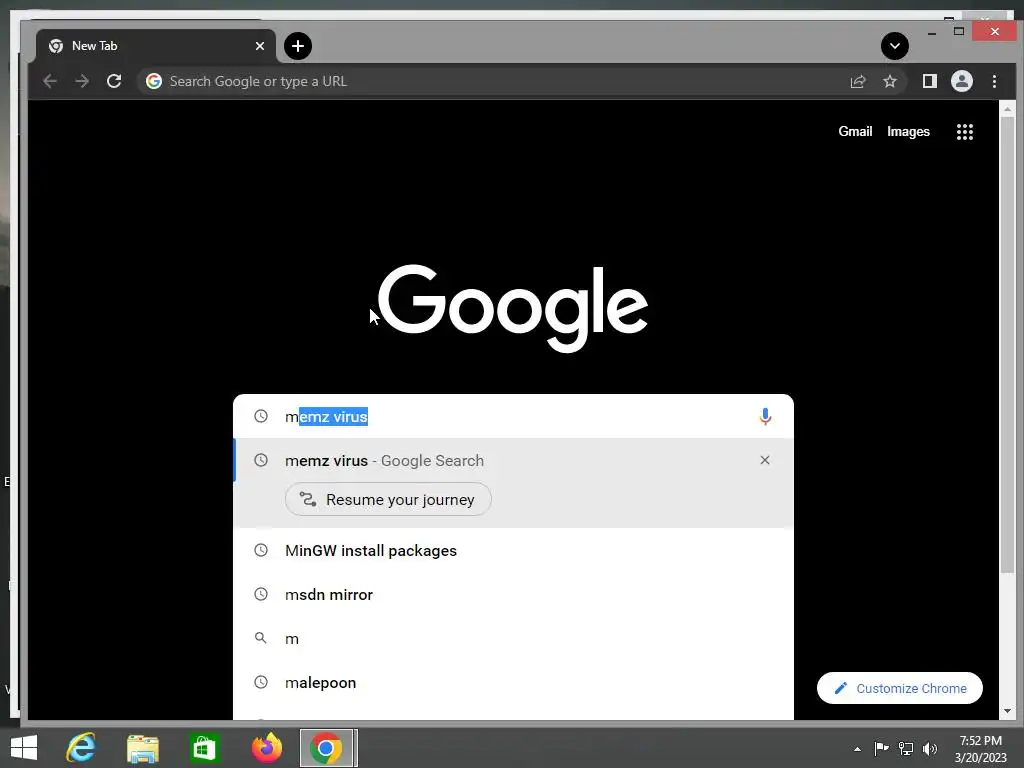1024x768 pixels.
Task: Click Customize Chrome button
Action: pos(899,688)
